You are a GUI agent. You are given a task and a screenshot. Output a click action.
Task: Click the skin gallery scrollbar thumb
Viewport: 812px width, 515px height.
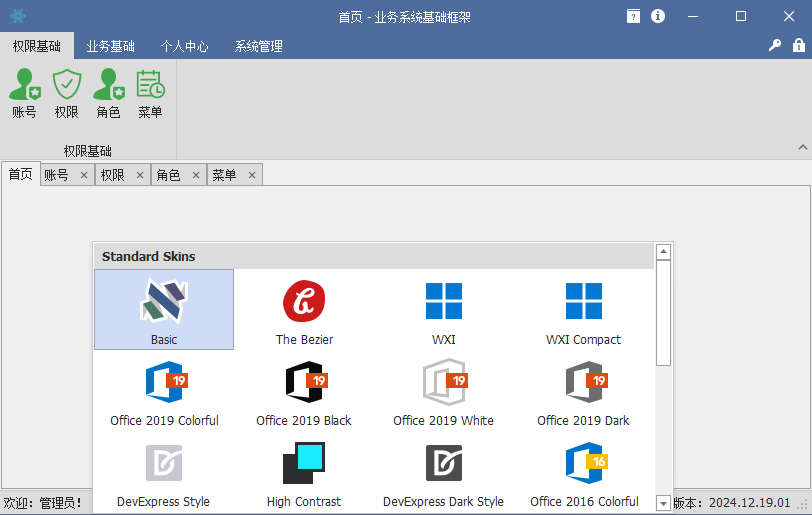[663, 313]
